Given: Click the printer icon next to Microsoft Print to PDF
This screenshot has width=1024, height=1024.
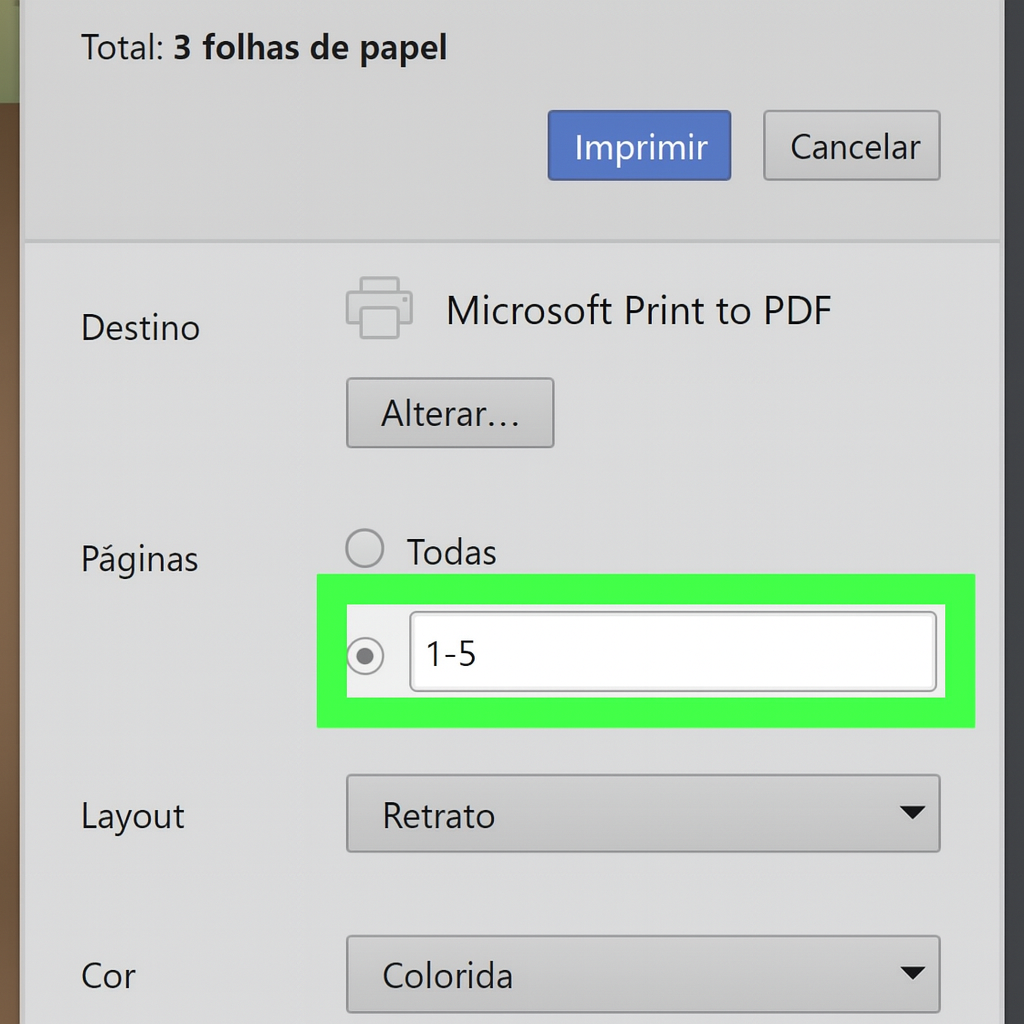Looking at the screenshot, I should [x=379, y=308].
